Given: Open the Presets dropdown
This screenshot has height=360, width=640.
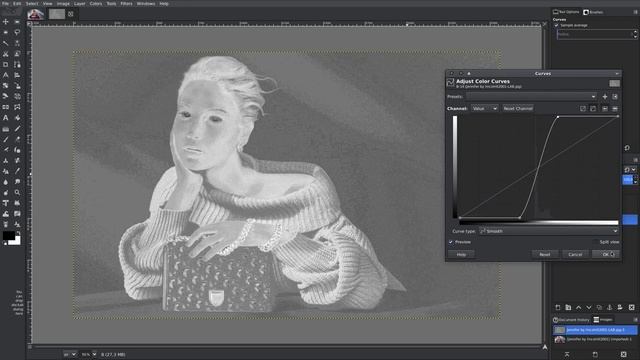Looking at the screenshot, I should [531, 97].
